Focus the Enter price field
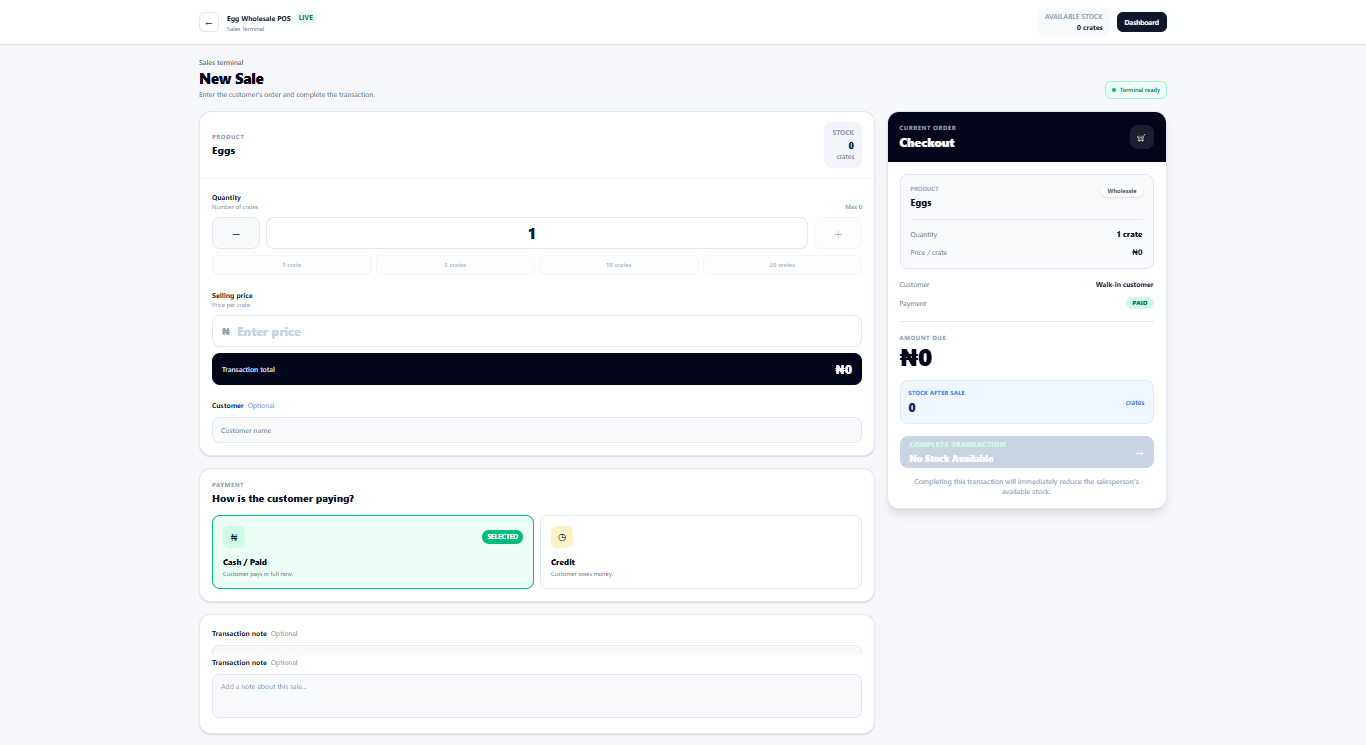Screen dimensions: 1366x745 point(537,331)
